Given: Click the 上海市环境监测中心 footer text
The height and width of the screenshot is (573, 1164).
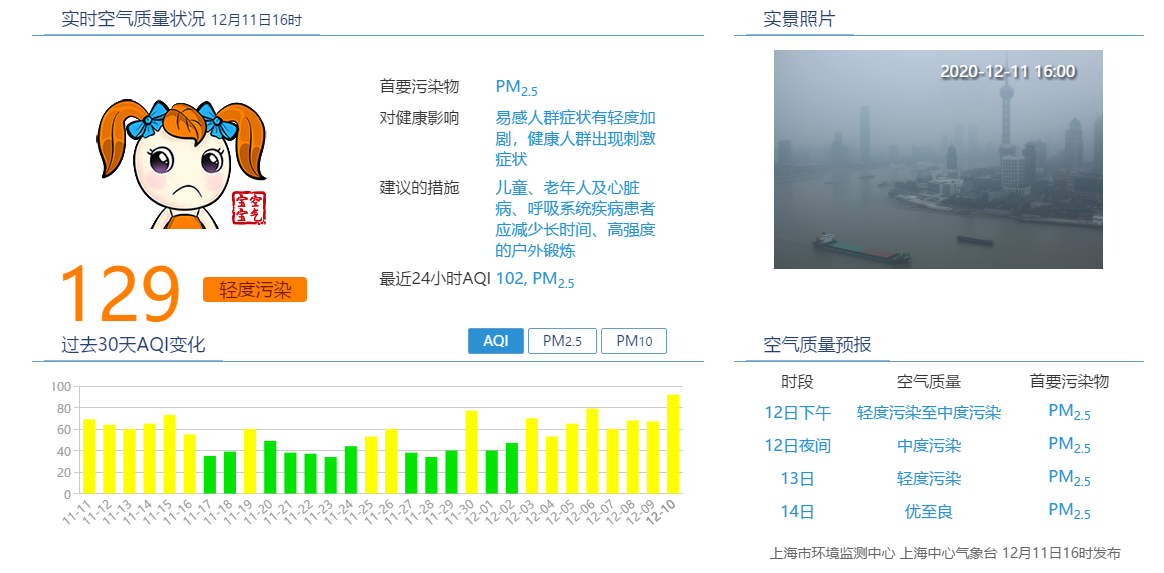Looking at the screenshot, I should [x=833, y=553].
